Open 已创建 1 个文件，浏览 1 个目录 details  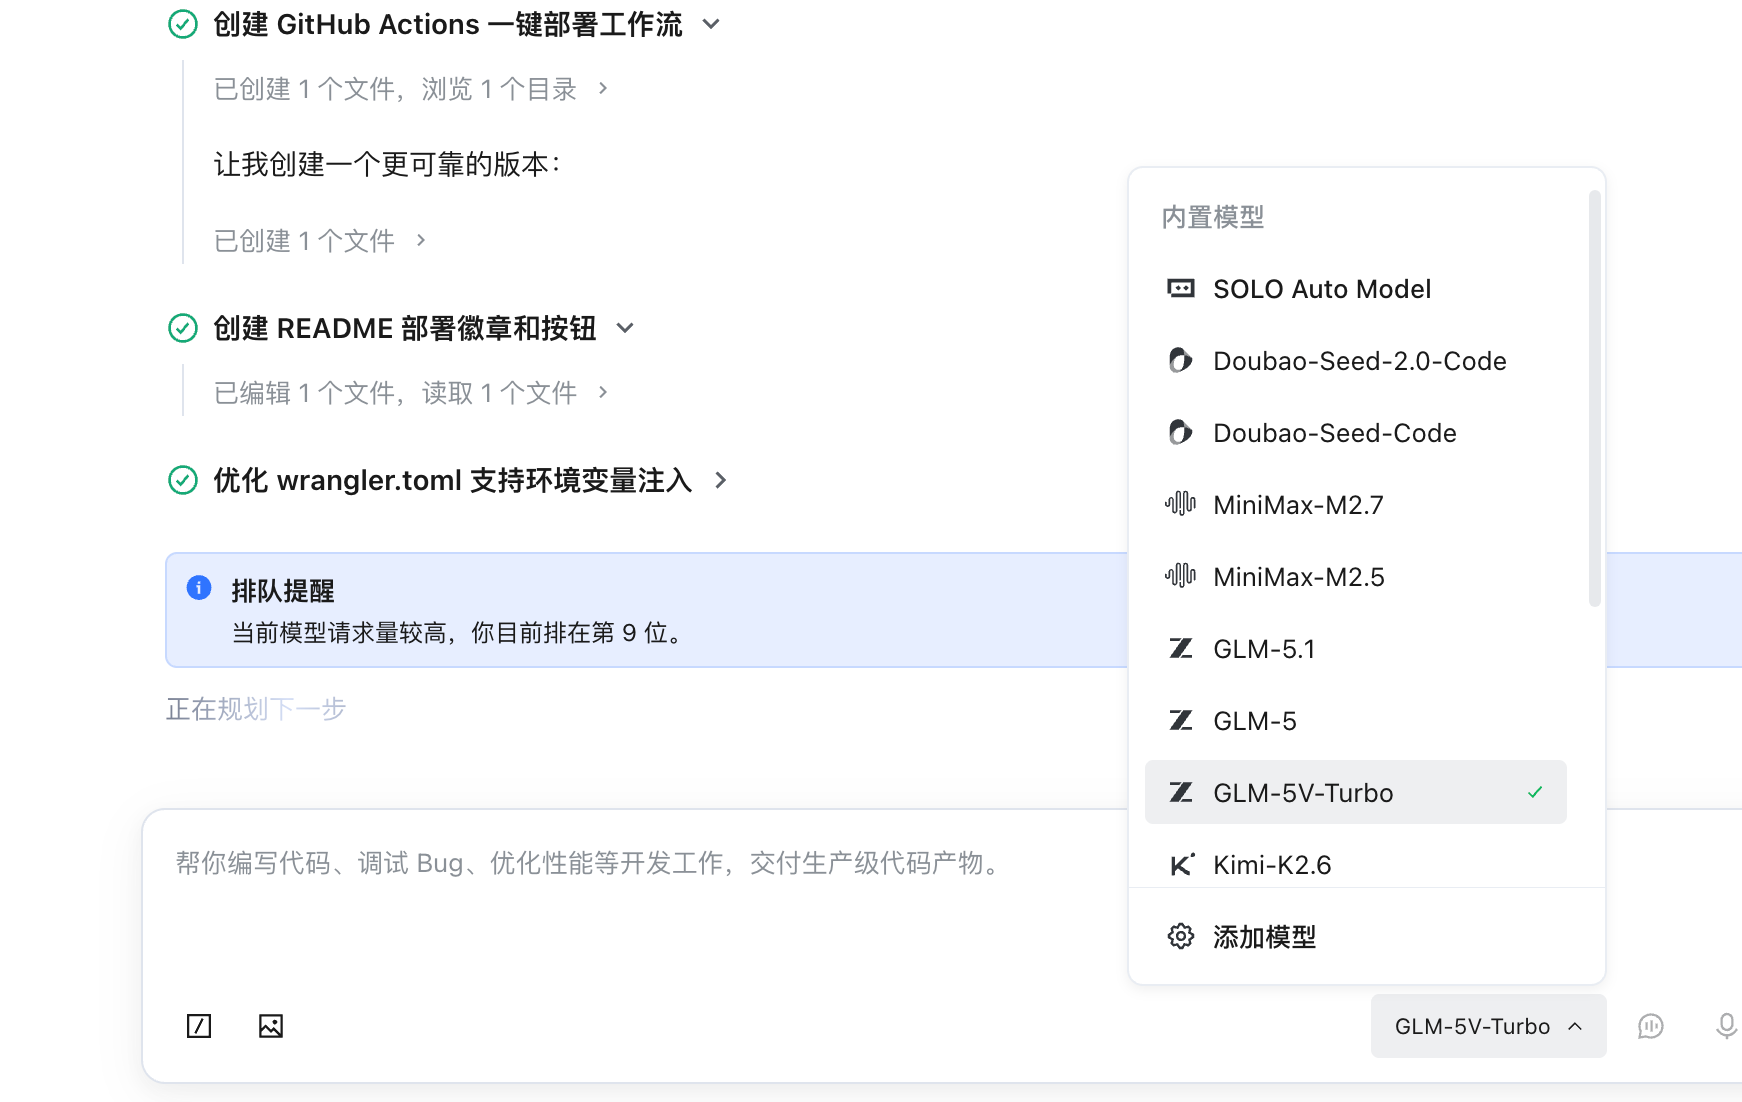[x=411, y=89]
